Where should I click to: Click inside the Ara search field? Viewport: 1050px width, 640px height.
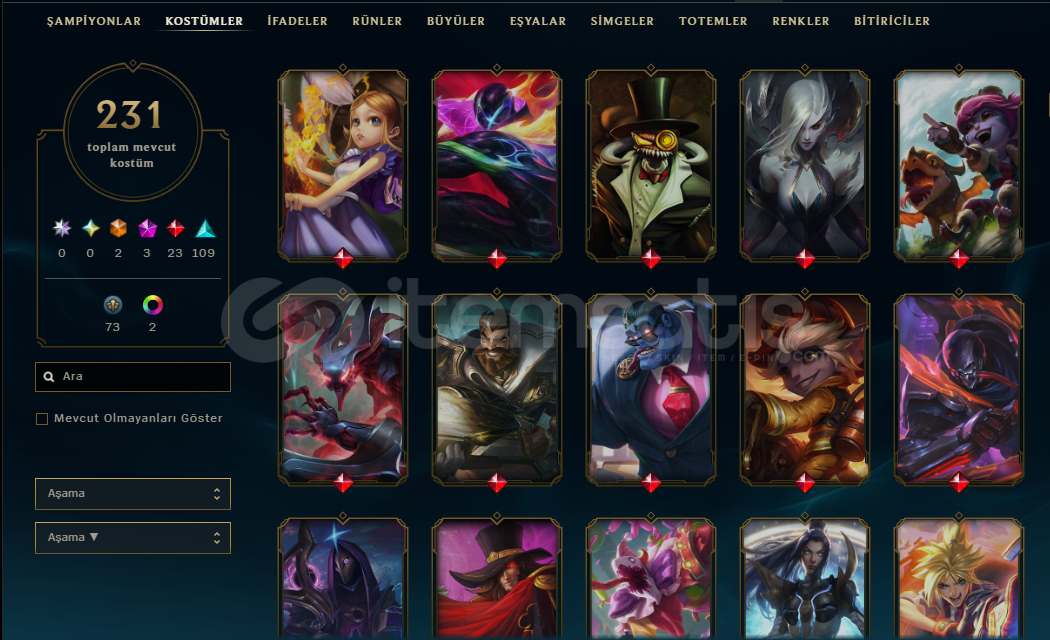[x=133, y=377]
